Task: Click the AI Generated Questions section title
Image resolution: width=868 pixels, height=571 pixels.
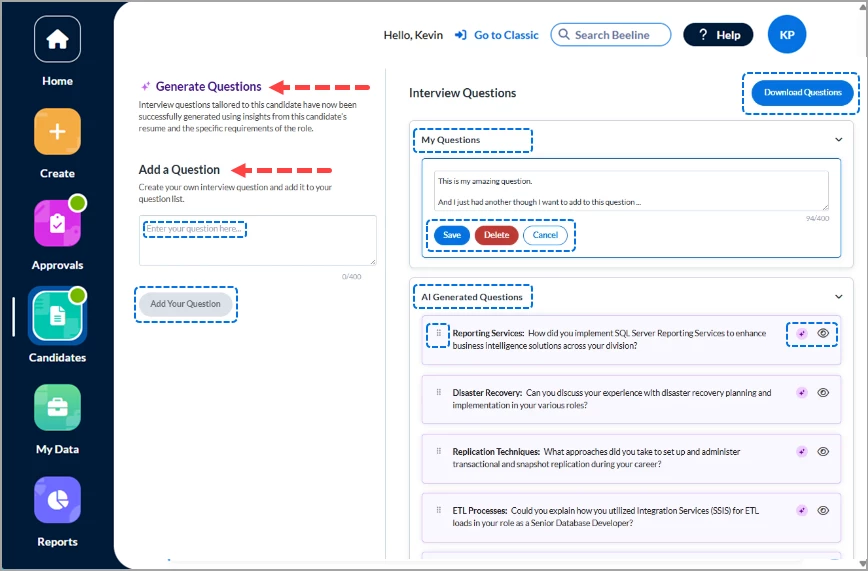Action: coord(472,297)
